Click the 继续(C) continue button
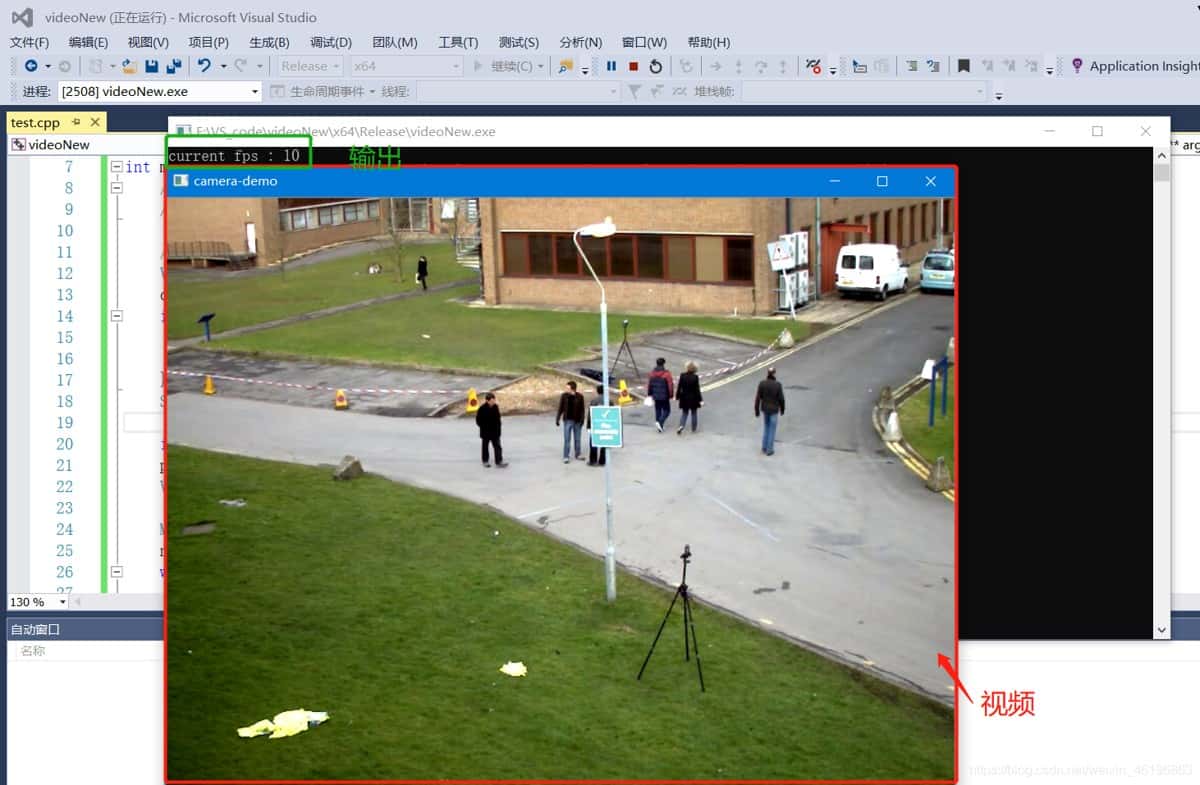This screenshot has width=1200, height=785. [510, 66]
